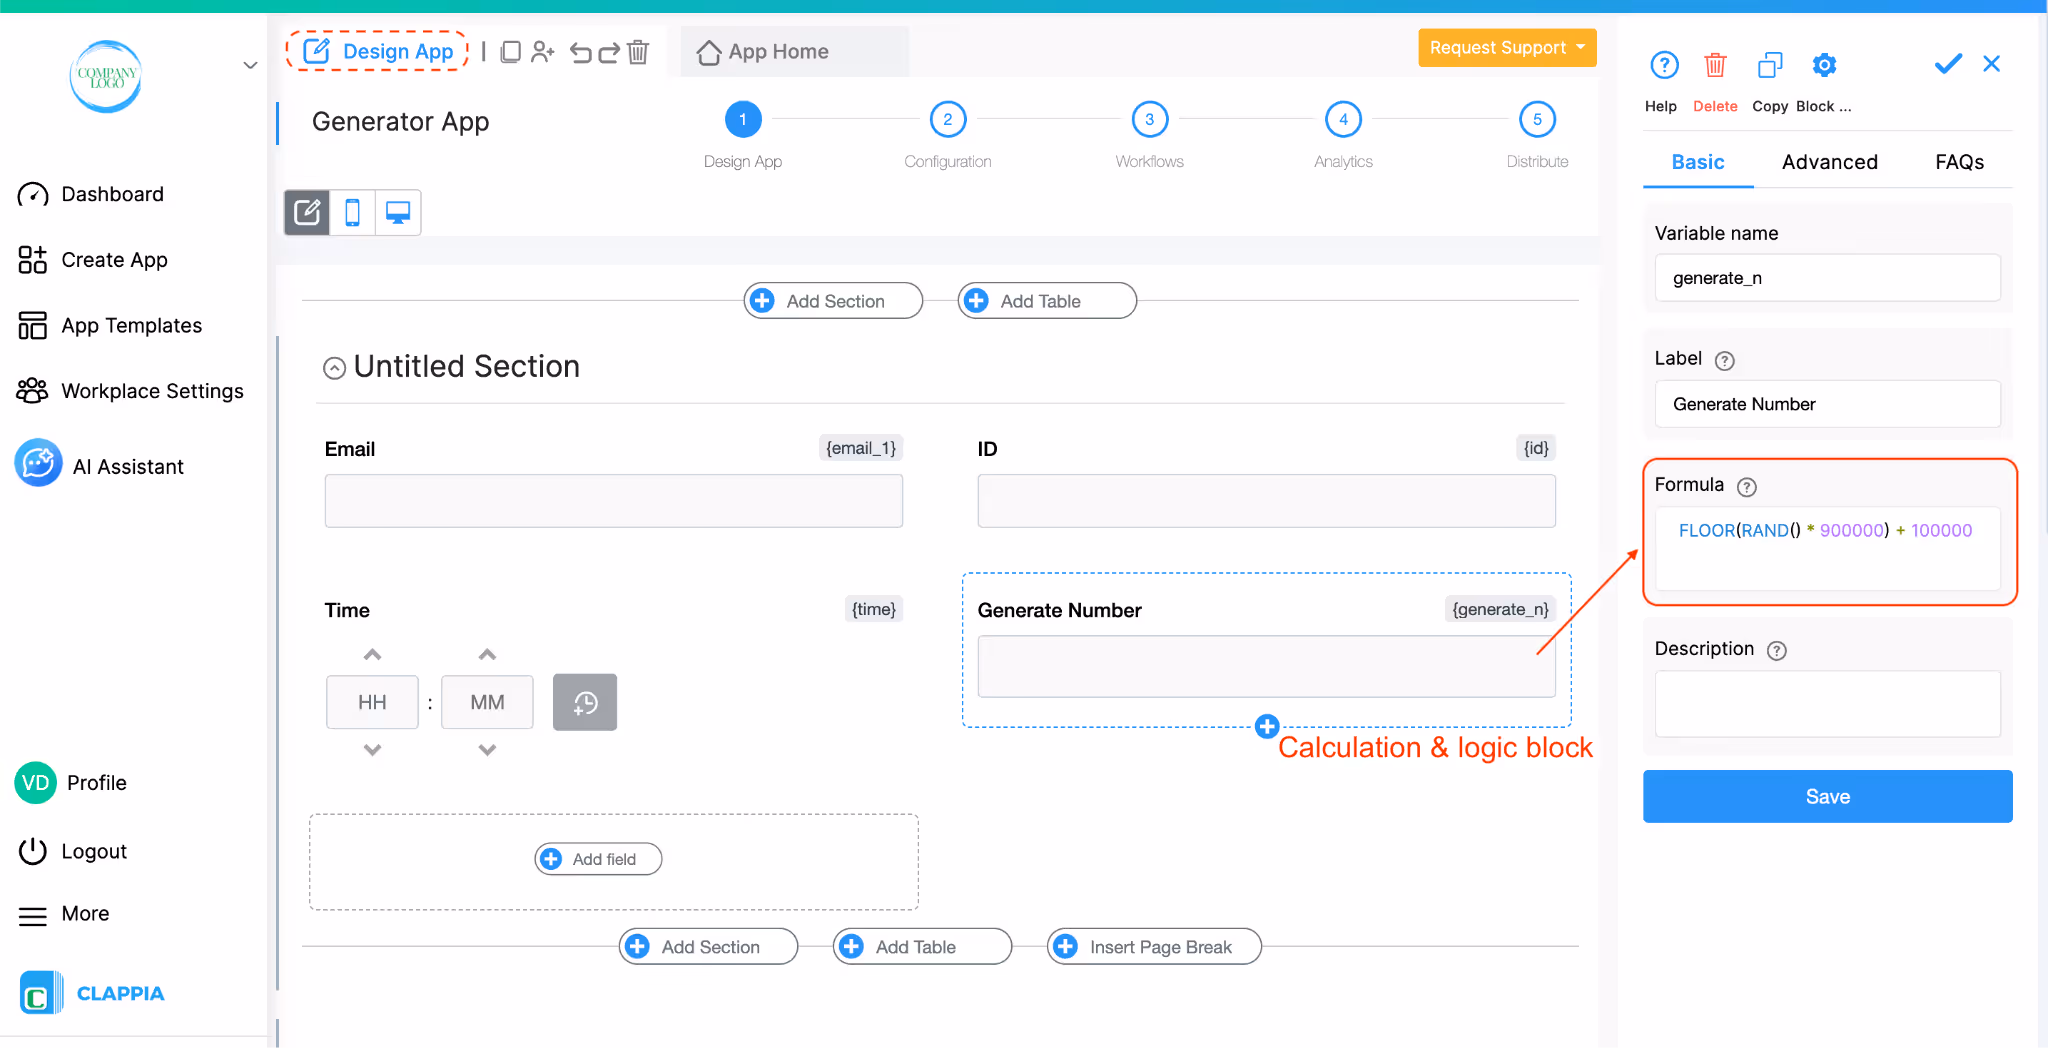This screenshot has height=1048, width=2048.
Task: Open Block settings gear icon
Action: [x=1824, y=65]
